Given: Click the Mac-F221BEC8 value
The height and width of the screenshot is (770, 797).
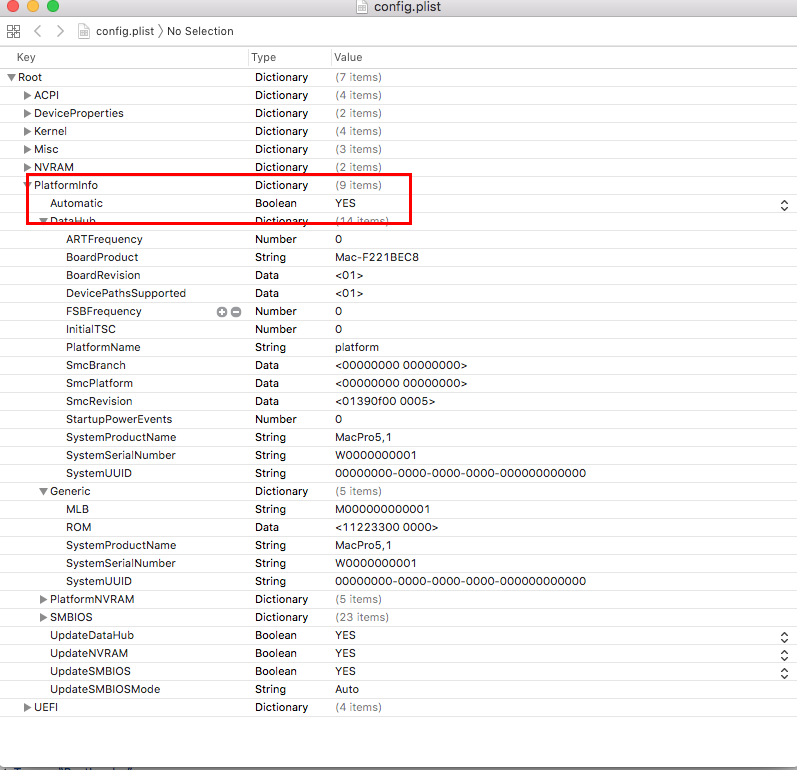Looking at the screenshot, I should coord(377,257).
